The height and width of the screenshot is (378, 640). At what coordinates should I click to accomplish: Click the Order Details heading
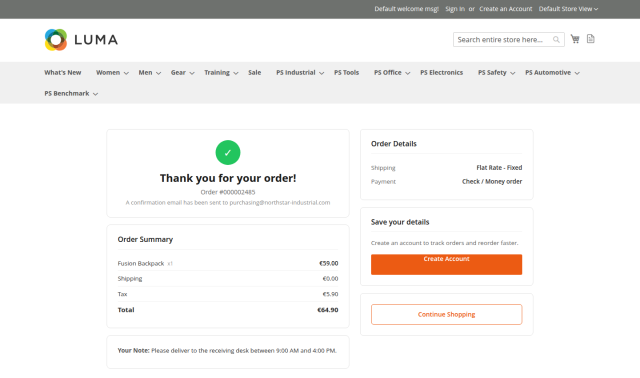click(x=393, y=144)
